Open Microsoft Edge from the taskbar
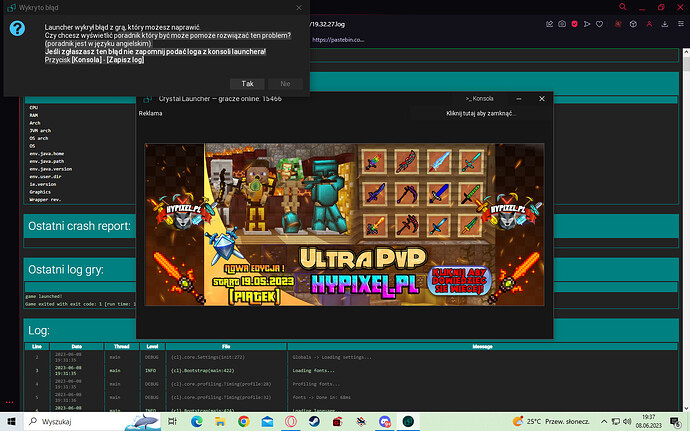The image size is (690, 431). pos(195,420)
